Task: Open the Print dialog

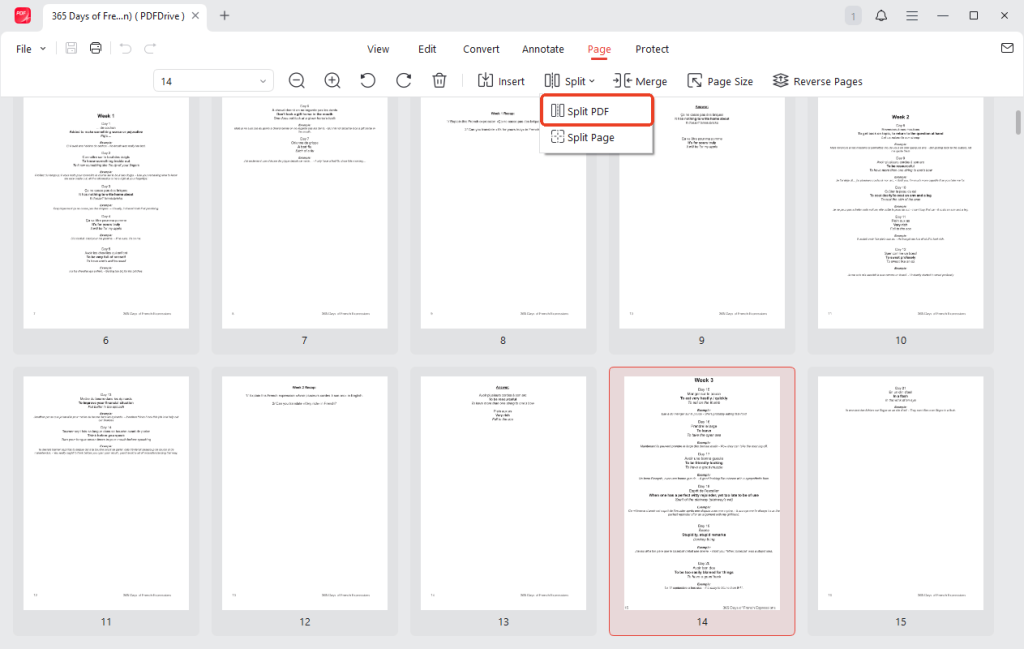Action: pos(95,48)
